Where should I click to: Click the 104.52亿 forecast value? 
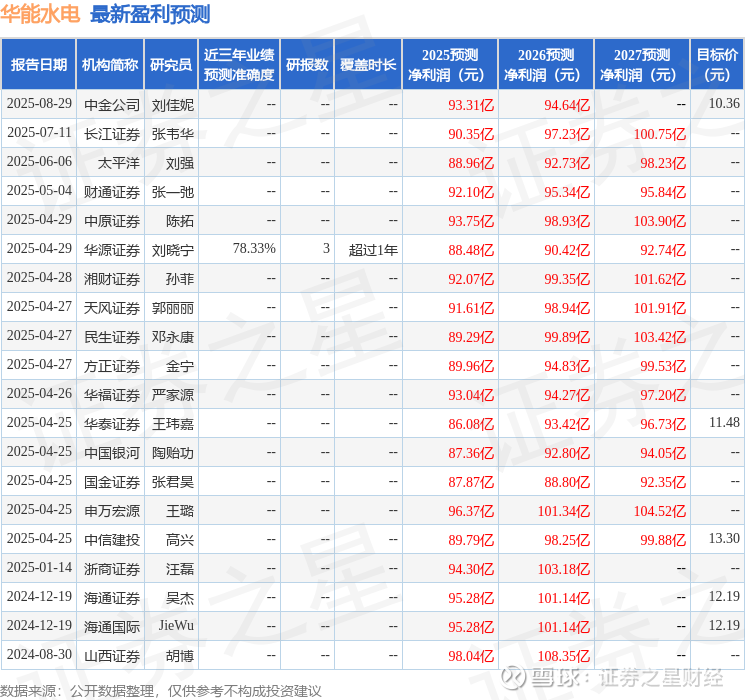coord(660,511)
